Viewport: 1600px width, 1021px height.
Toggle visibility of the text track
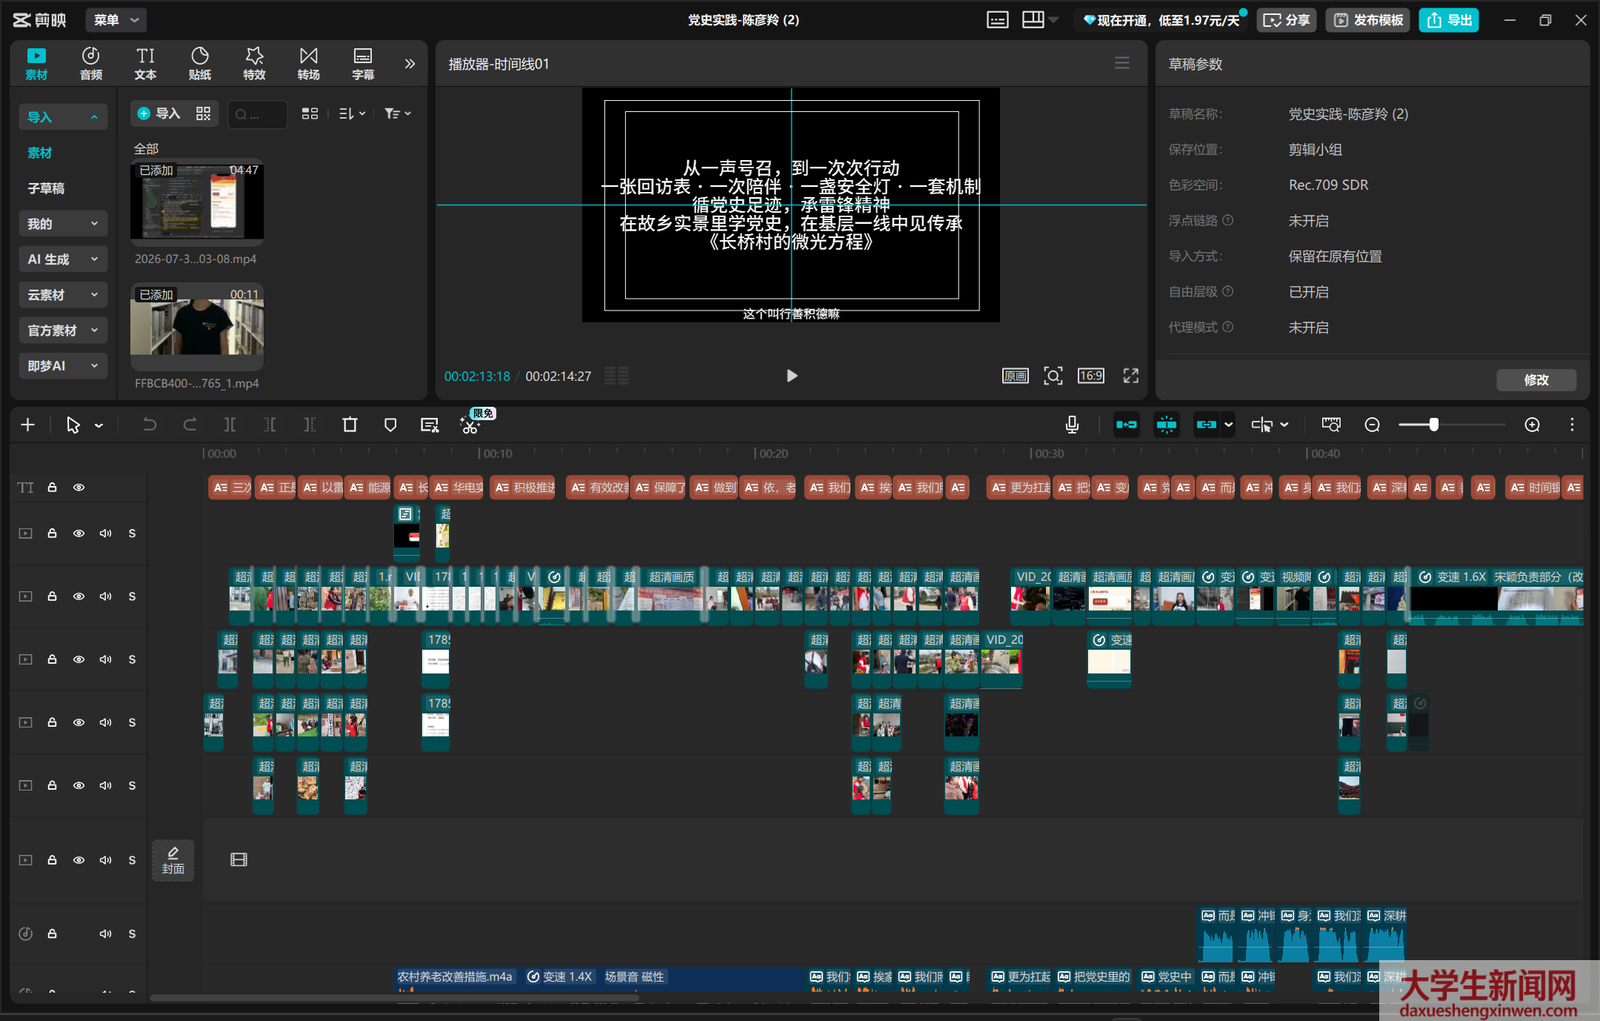(79, 487)
